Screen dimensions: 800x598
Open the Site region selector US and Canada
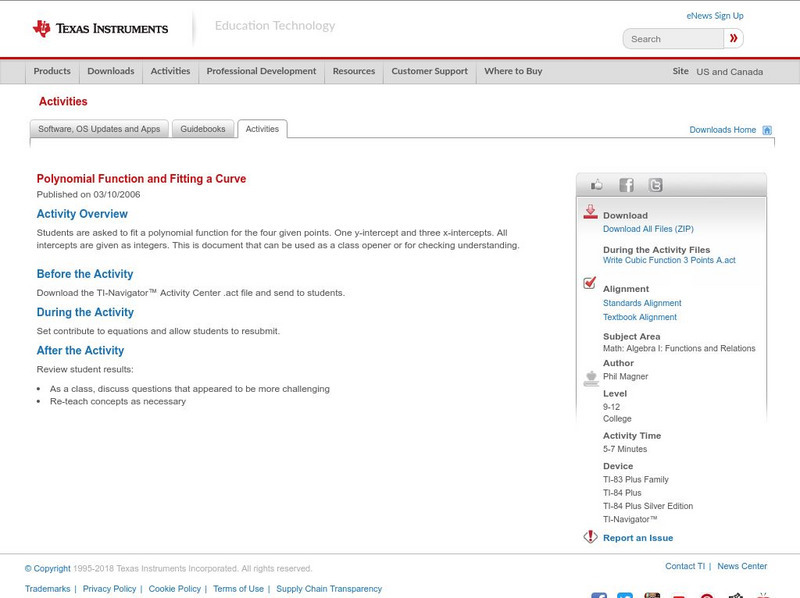[729, 72]
